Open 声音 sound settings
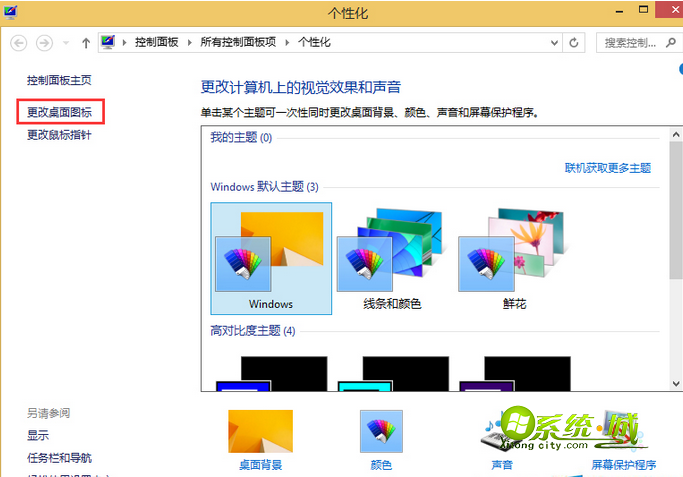The width and height of the screenshot is (683, 477). click(502, 465)
